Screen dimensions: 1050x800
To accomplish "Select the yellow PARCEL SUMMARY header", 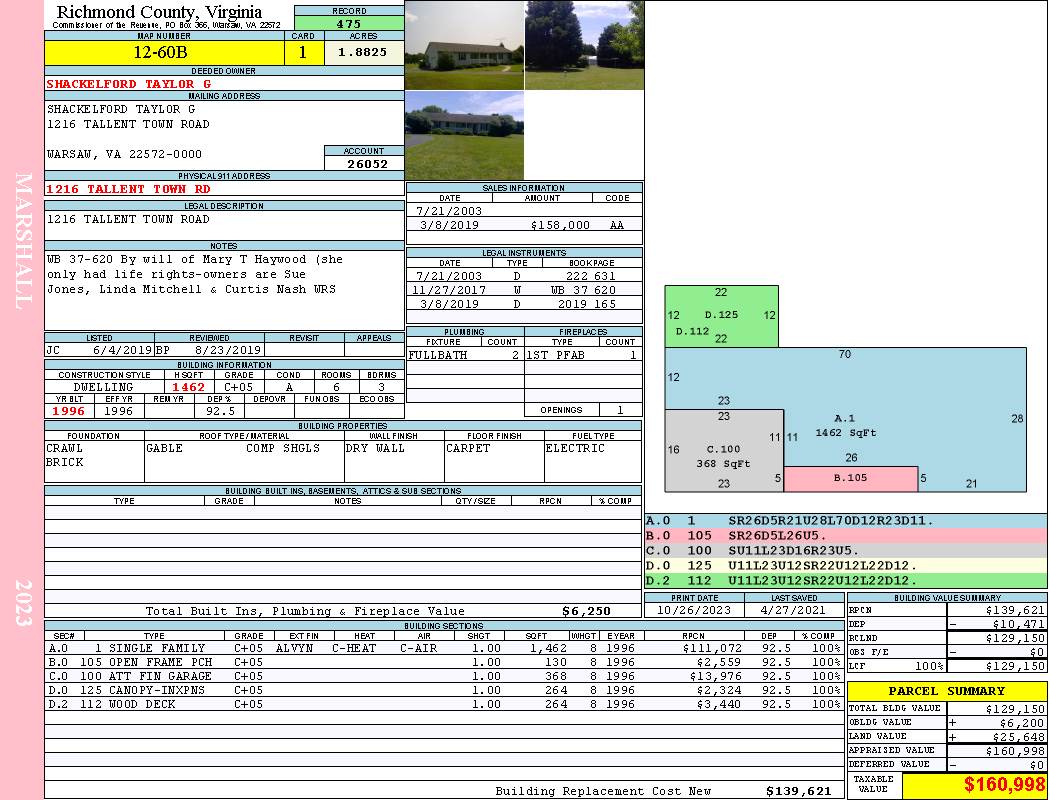I will [947, 691].
